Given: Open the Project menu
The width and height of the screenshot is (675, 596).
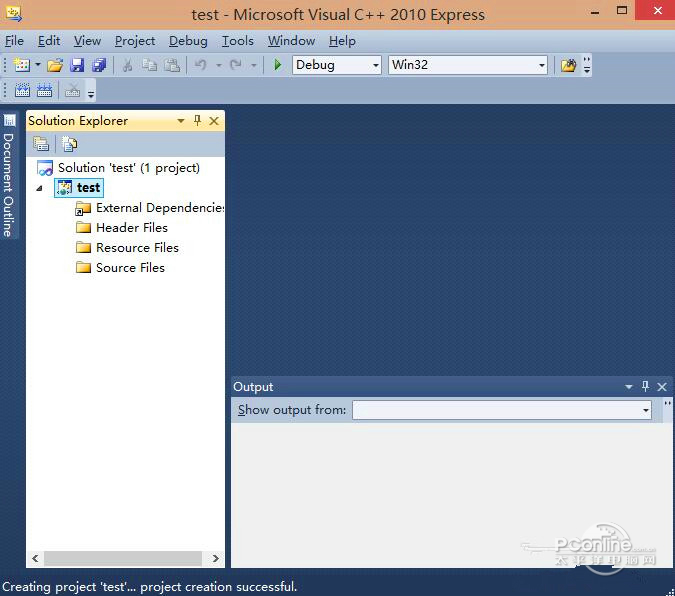Looking at the screenshot, I should 135,41.
